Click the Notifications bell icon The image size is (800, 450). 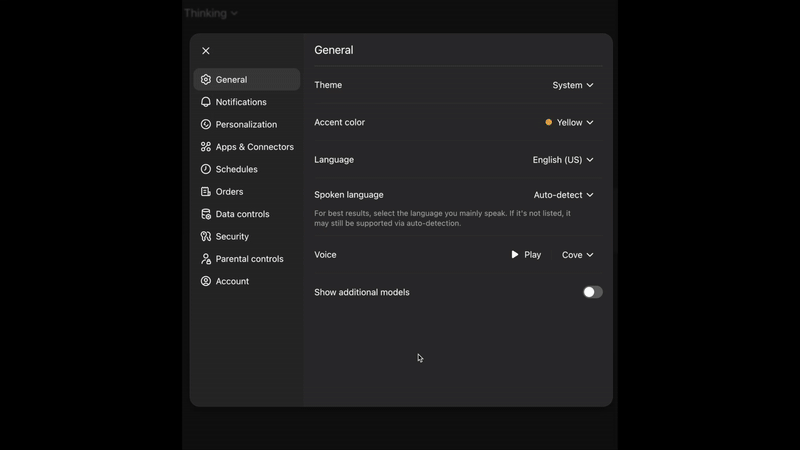point(206,102)
